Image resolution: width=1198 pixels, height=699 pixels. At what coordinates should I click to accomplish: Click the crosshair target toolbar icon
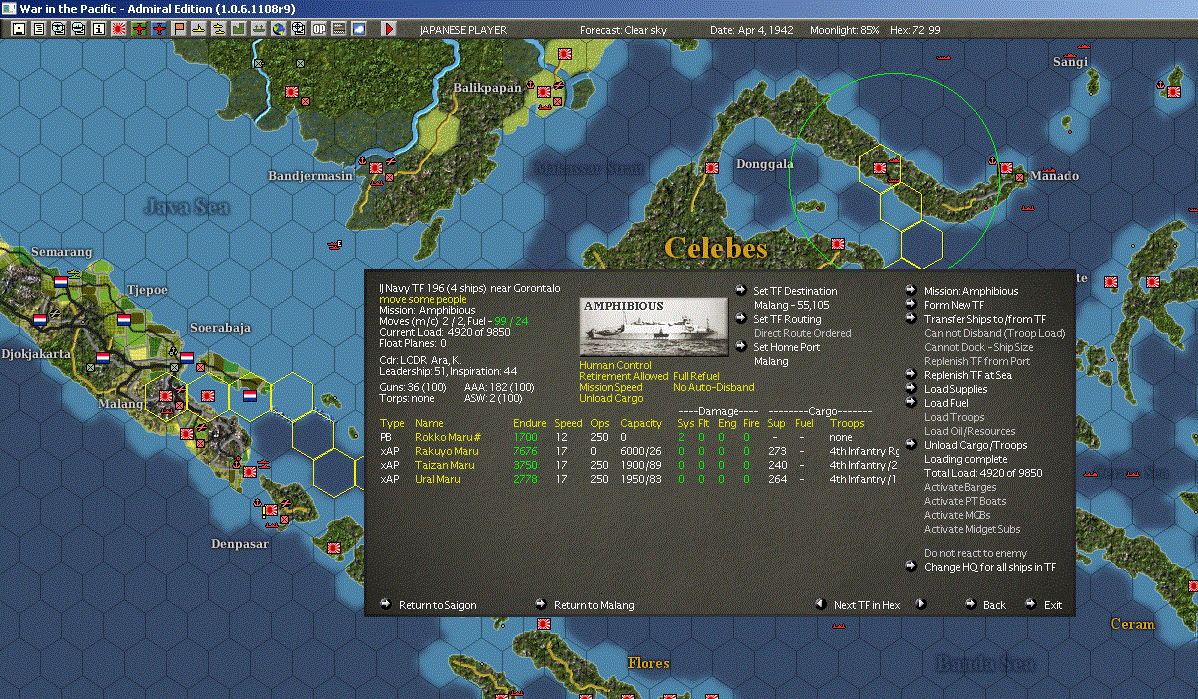299,29
